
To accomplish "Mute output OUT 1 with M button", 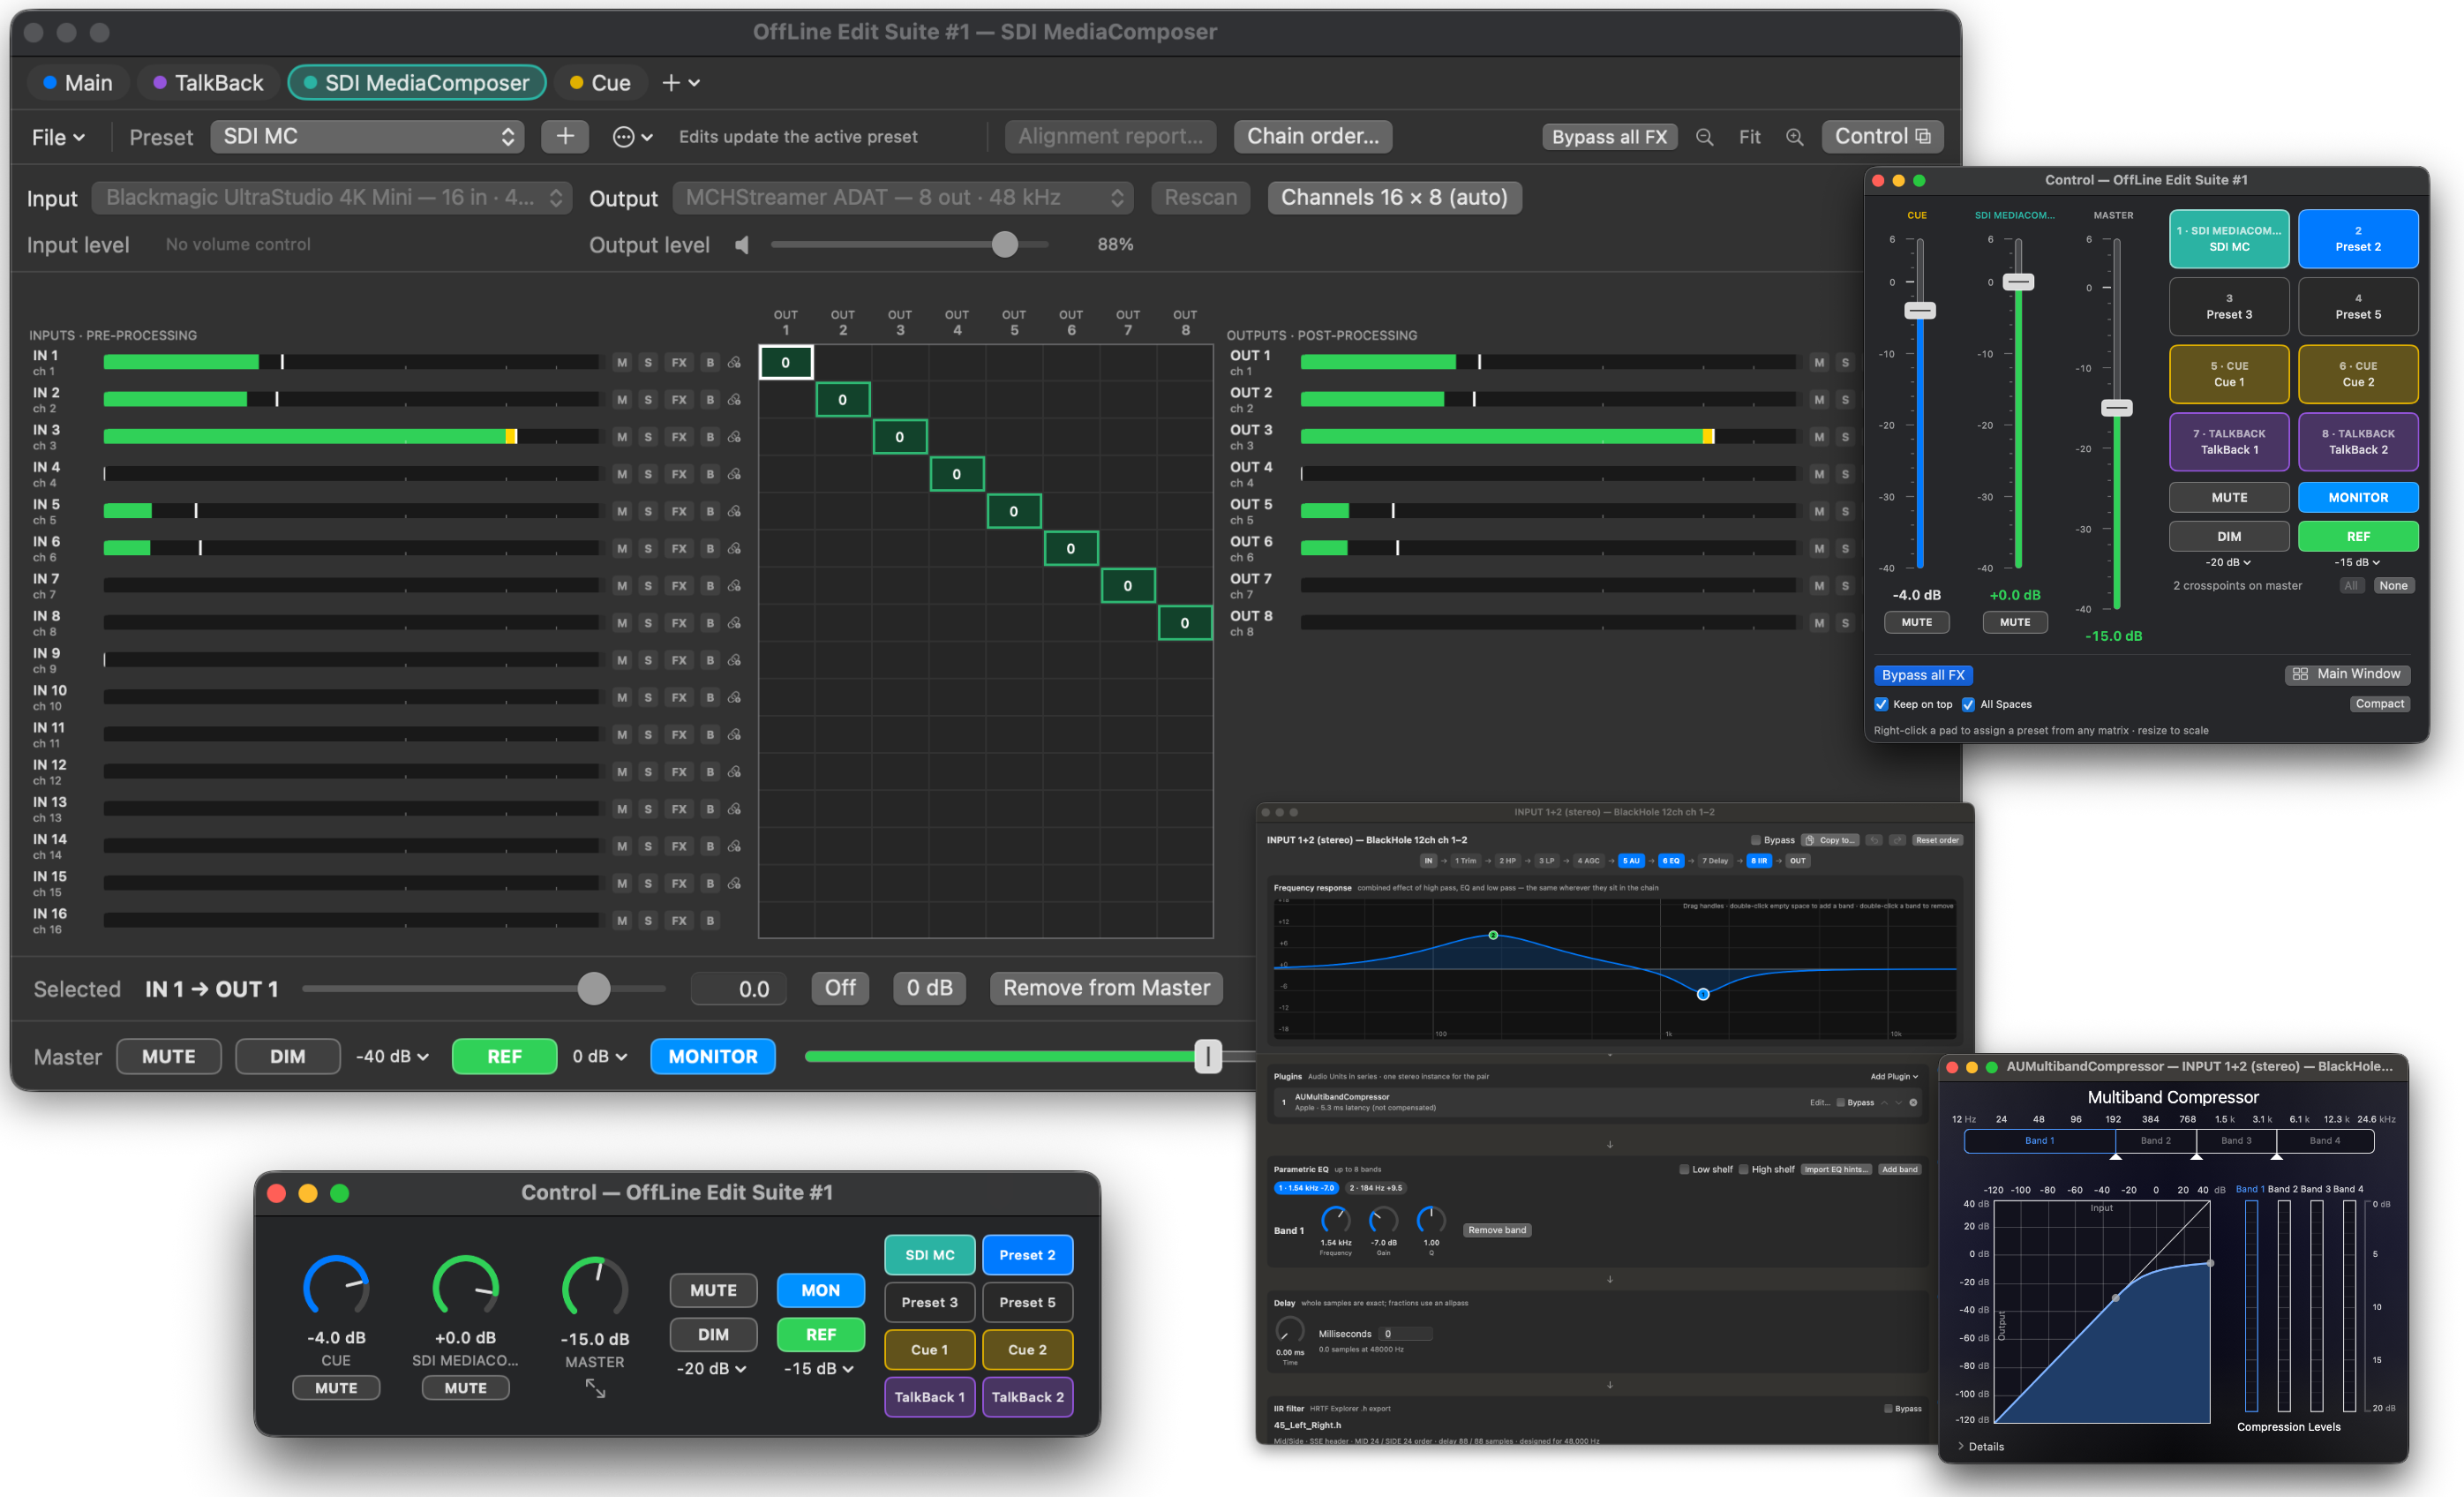I will (x=1819, y=362).
